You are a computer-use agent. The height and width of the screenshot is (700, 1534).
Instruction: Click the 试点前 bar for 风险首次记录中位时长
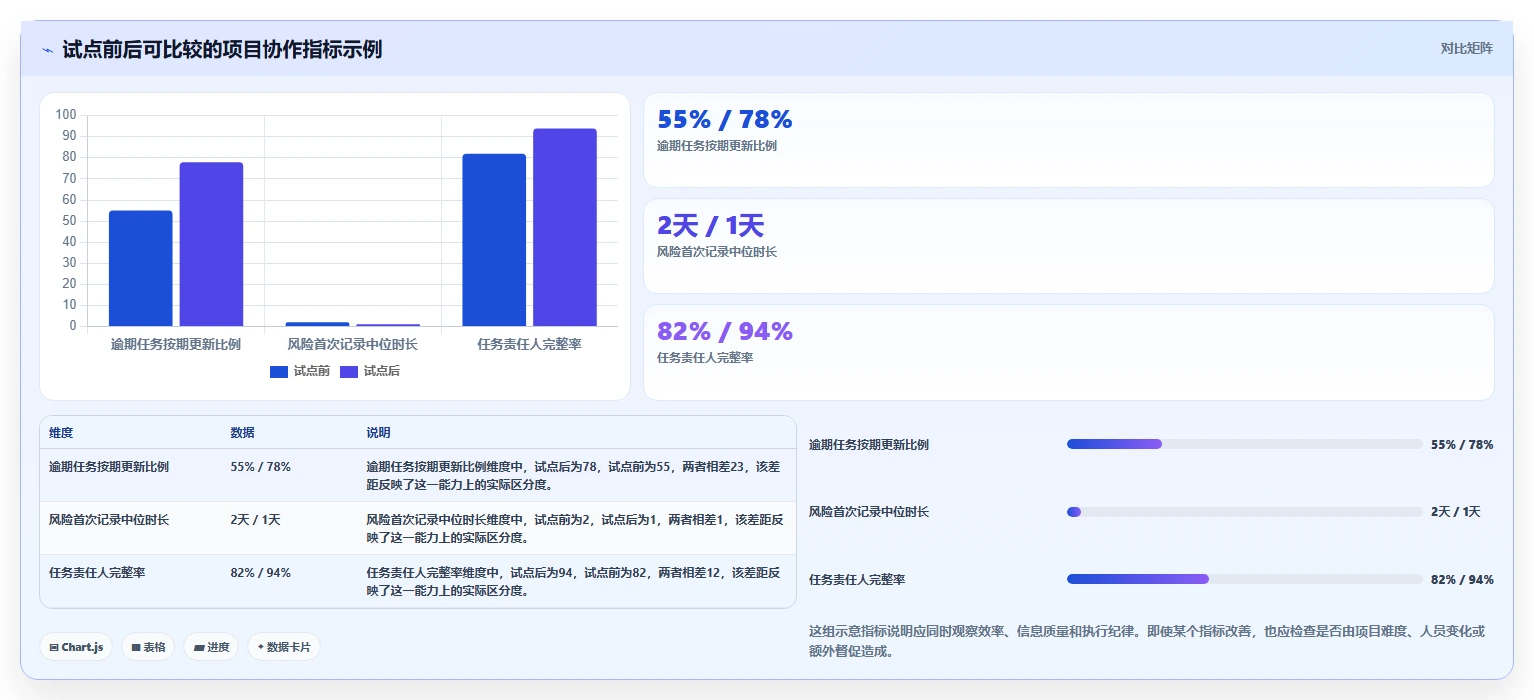point(318,324)
